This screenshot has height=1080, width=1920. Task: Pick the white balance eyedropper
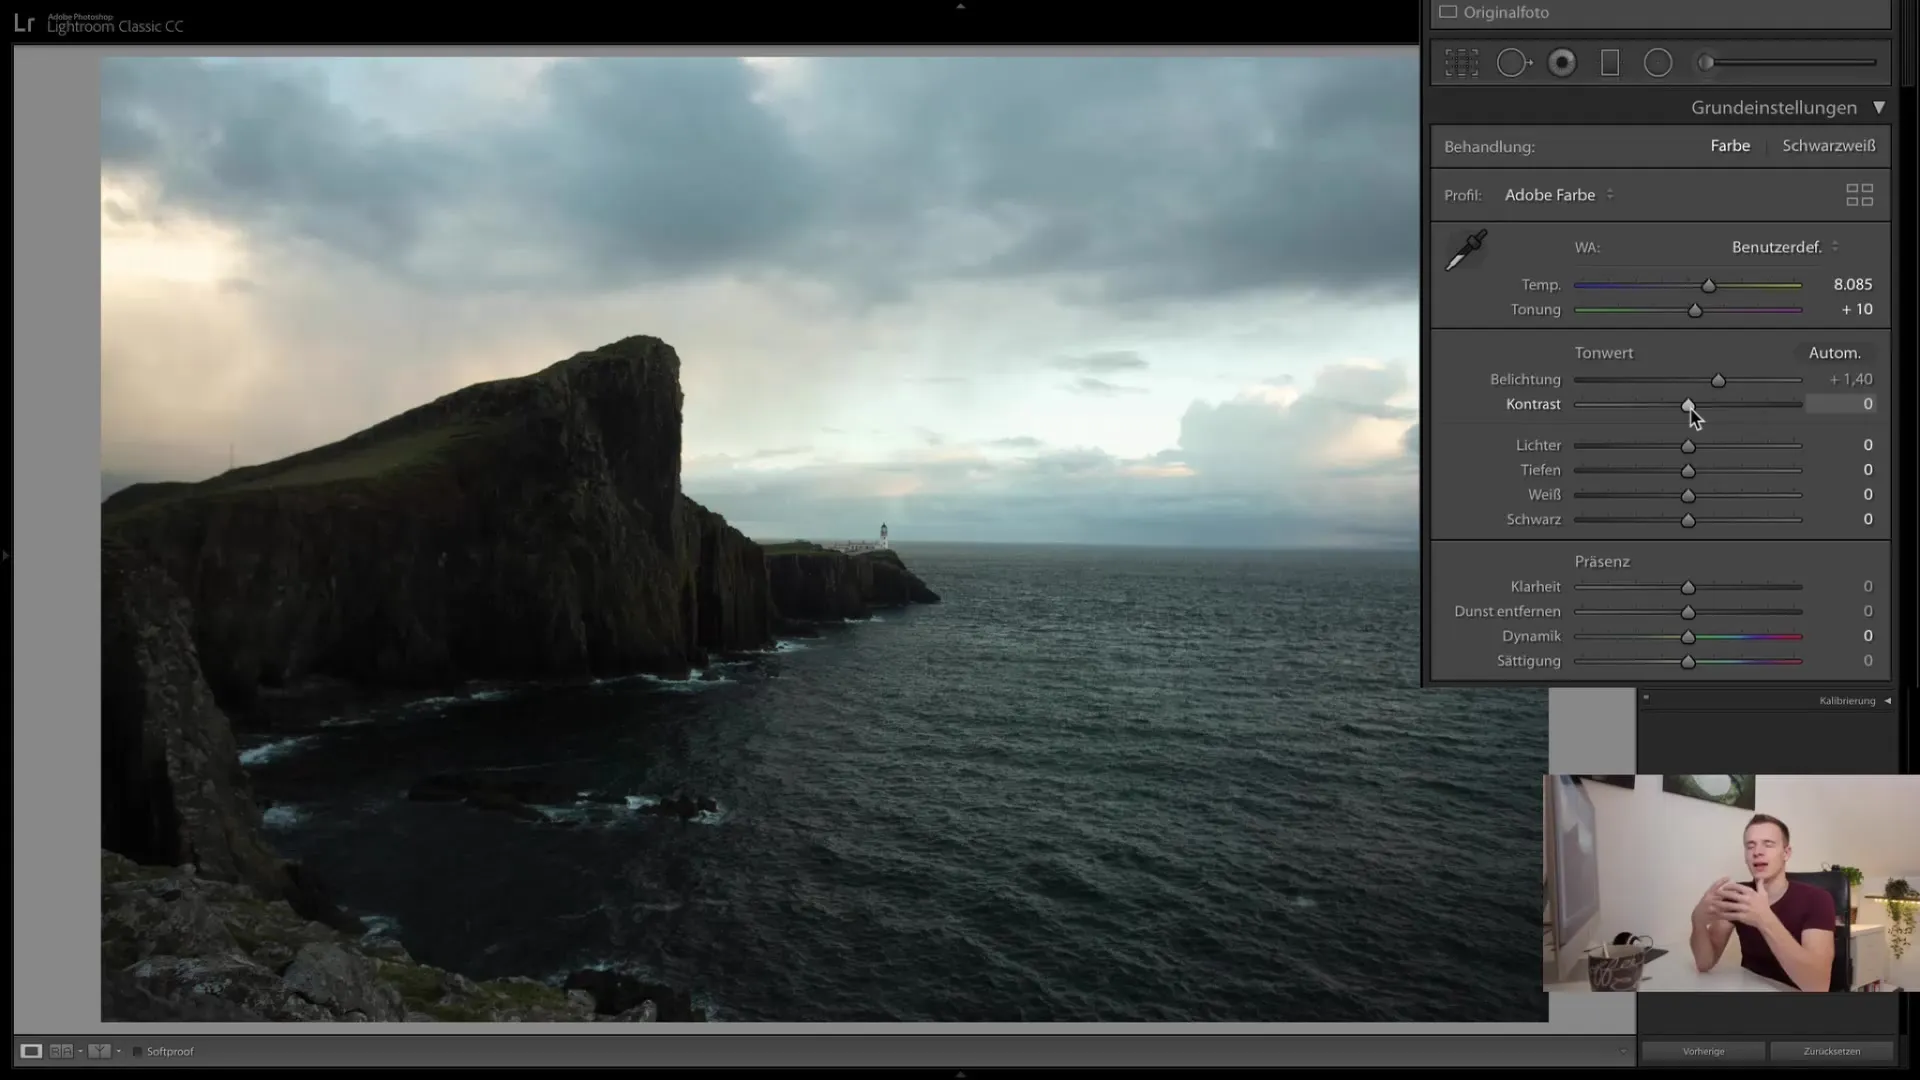(x=1466, y=250)
